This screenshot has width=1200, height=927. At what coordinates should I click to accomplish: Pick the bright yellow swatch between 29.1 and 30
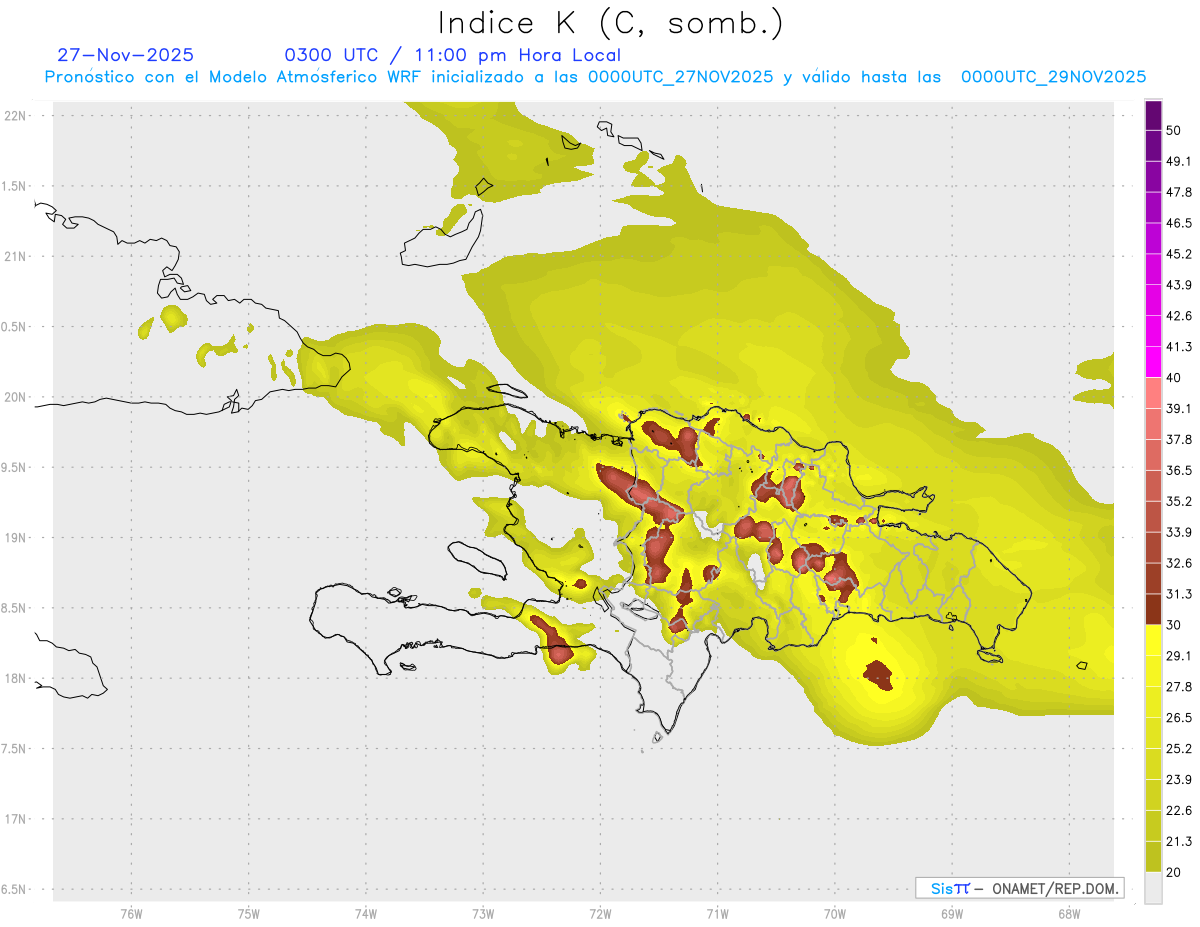tap(1153, 640)
